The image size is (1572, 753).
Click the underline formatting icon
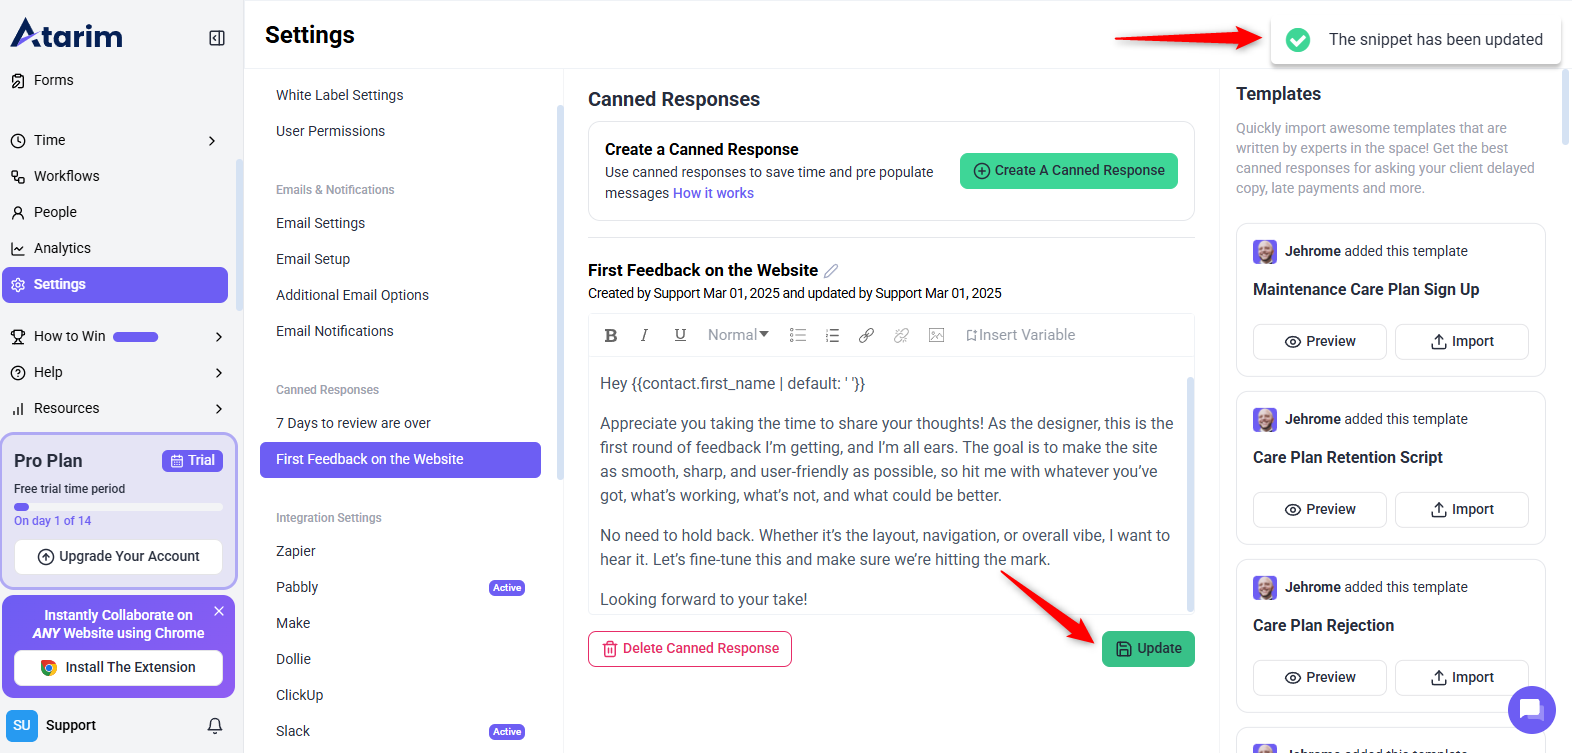coord(680,335)
